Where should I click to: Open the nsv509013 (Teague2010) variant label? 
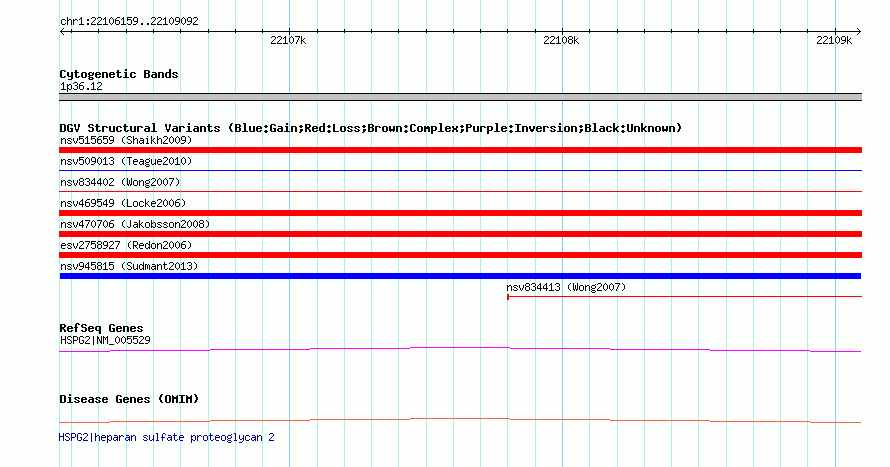(126, 161)
